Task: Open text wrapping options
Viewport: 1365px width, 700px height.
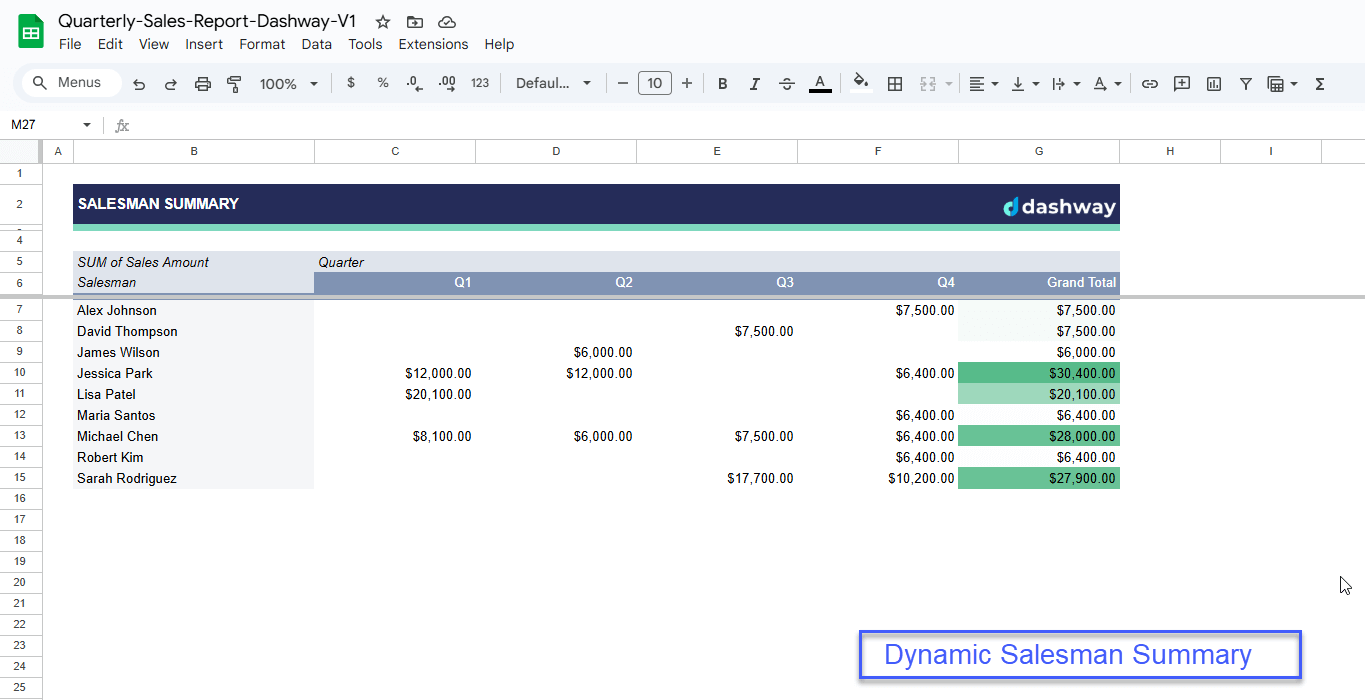Action: click(x=1066, y=84)
